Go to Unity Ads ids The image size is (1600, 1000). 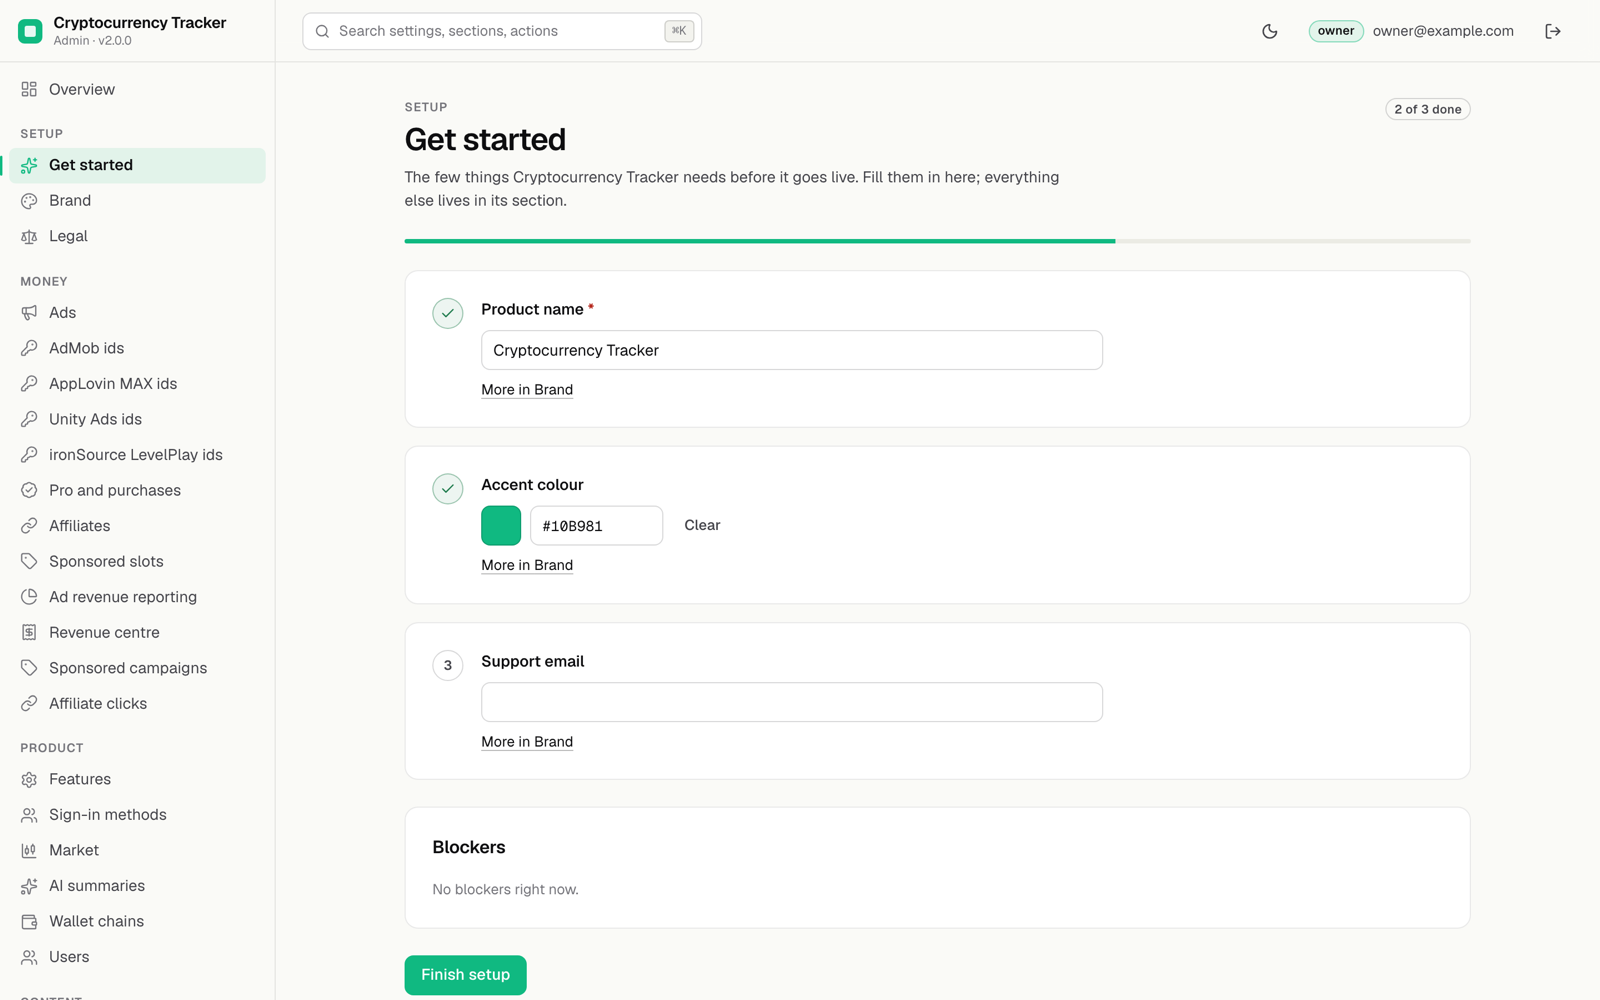(x=138, y=419)
